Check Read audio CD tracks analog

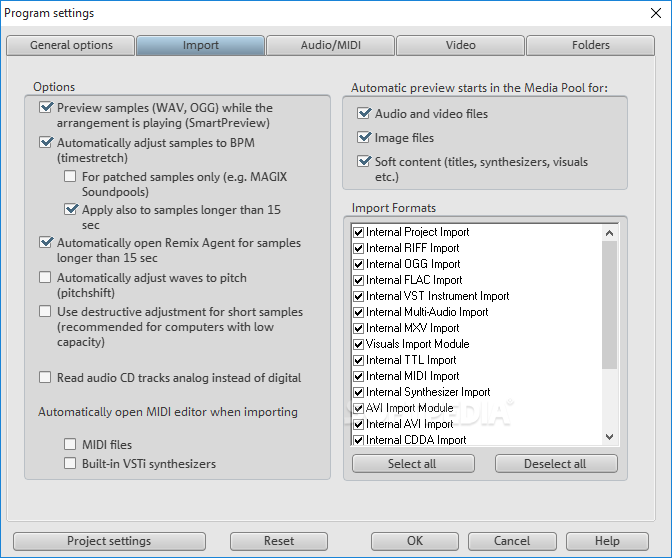[45, 377]
